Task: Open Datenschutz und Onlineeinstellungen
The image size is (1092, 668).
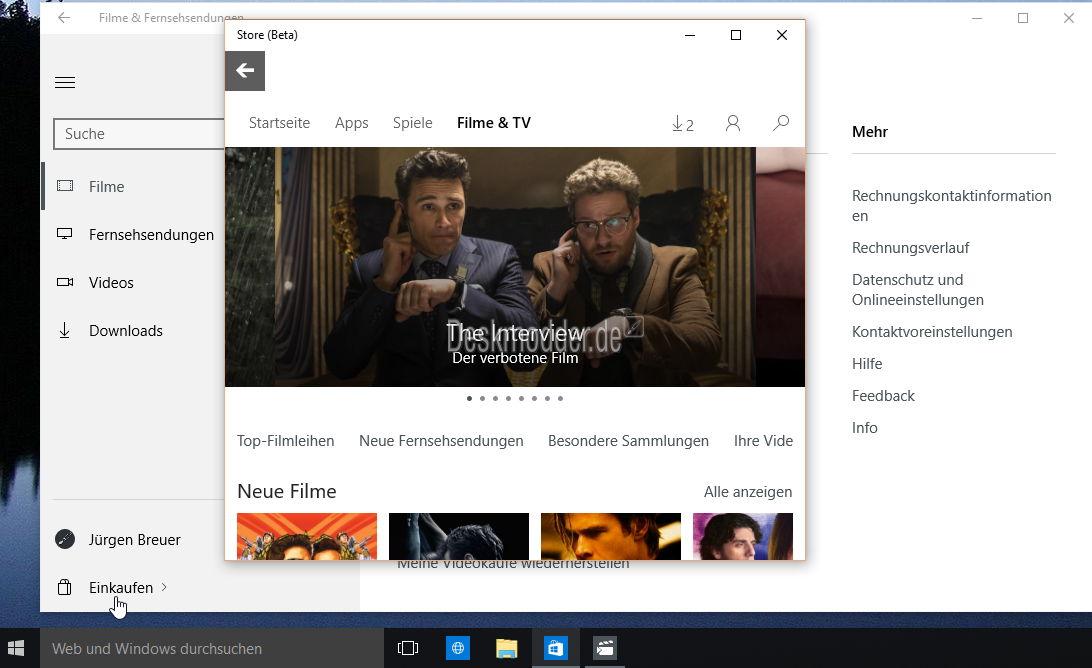Action: pos(918,290)
